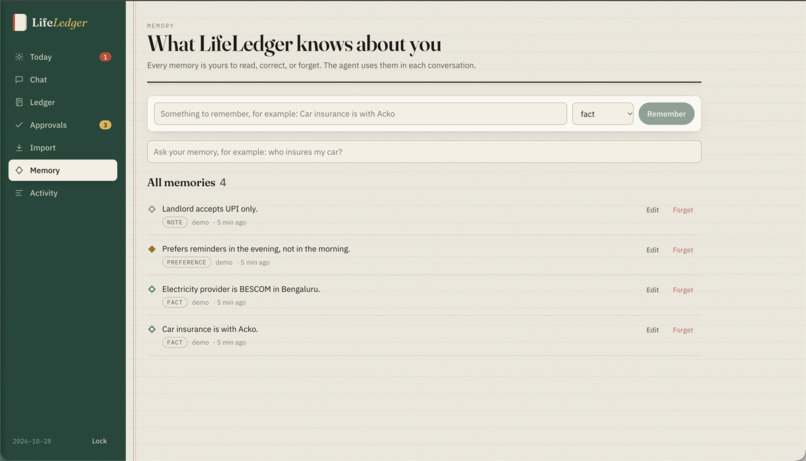Click the Today sun icon in sidebar

tap(19, 57)
